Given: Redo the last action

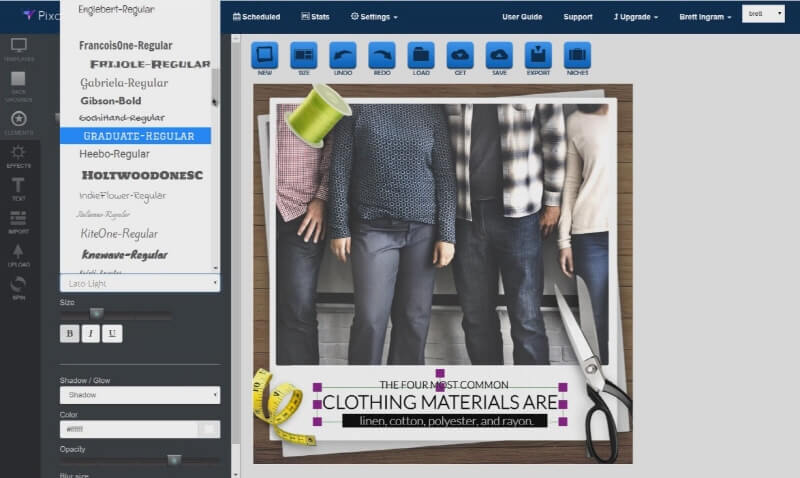Looking at the screenshot, I should 382,55.
